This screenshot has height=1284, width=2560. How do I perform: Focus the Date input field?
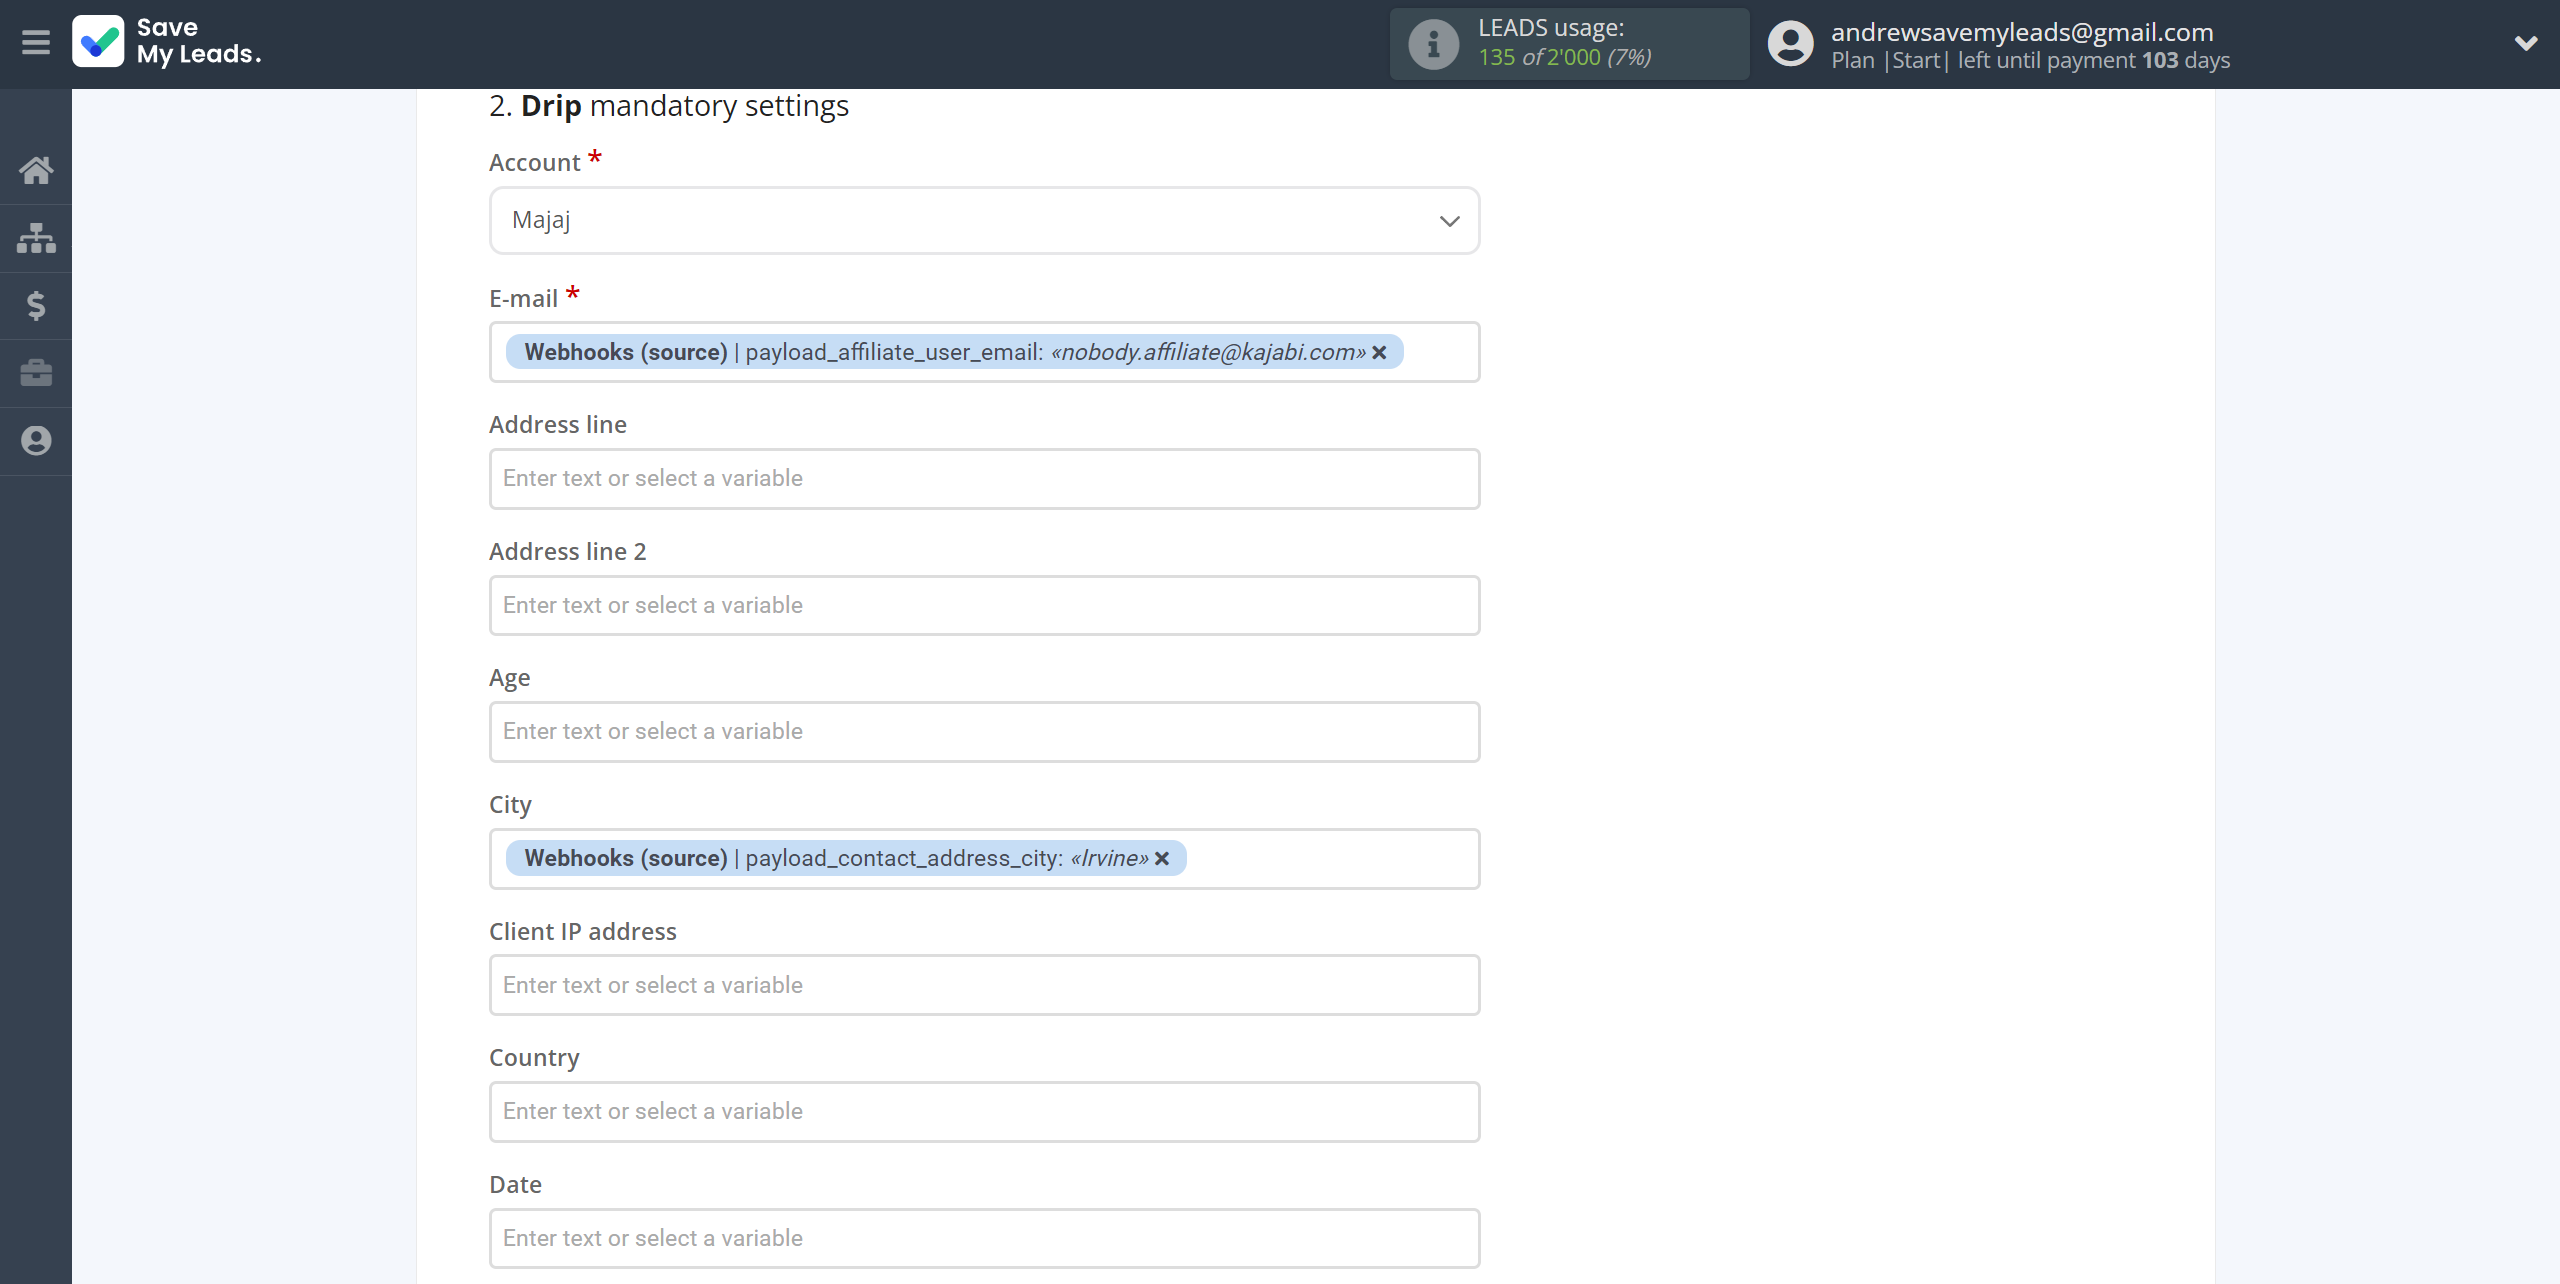(984, 1238)
